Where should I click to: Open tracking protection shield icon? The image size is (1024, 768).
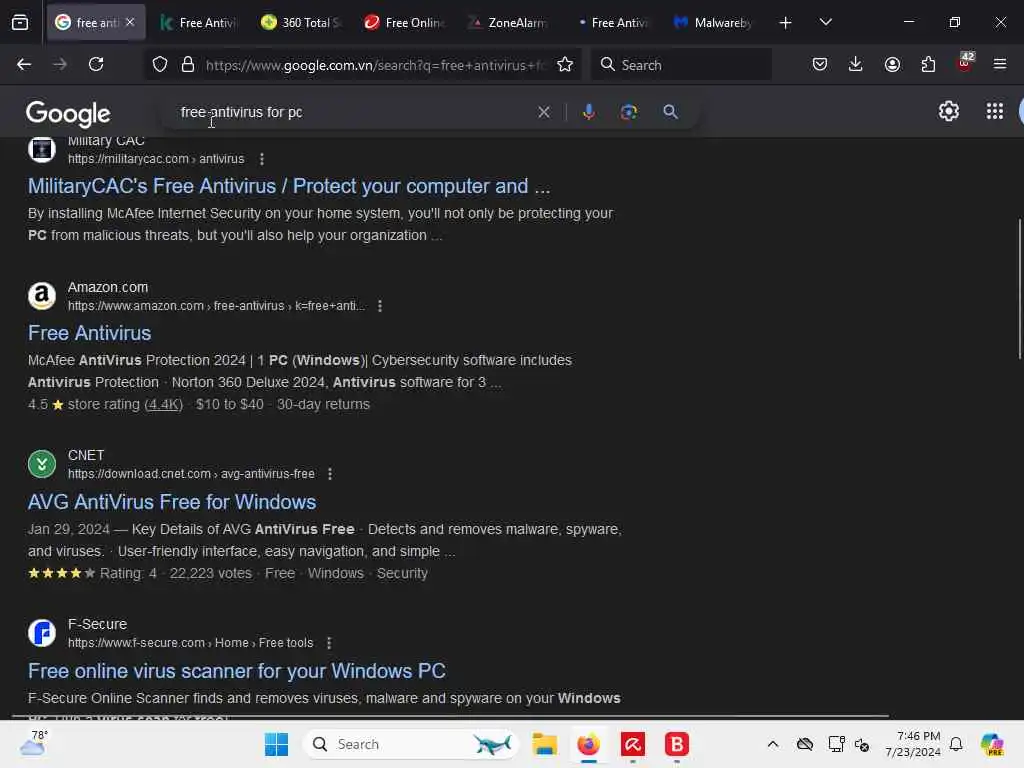click(160, 64)
